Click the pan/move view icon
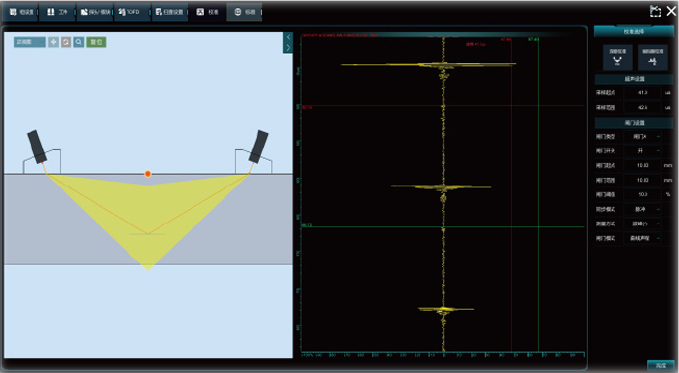Screen dimensions: 679x373 (x=53, y=42)
